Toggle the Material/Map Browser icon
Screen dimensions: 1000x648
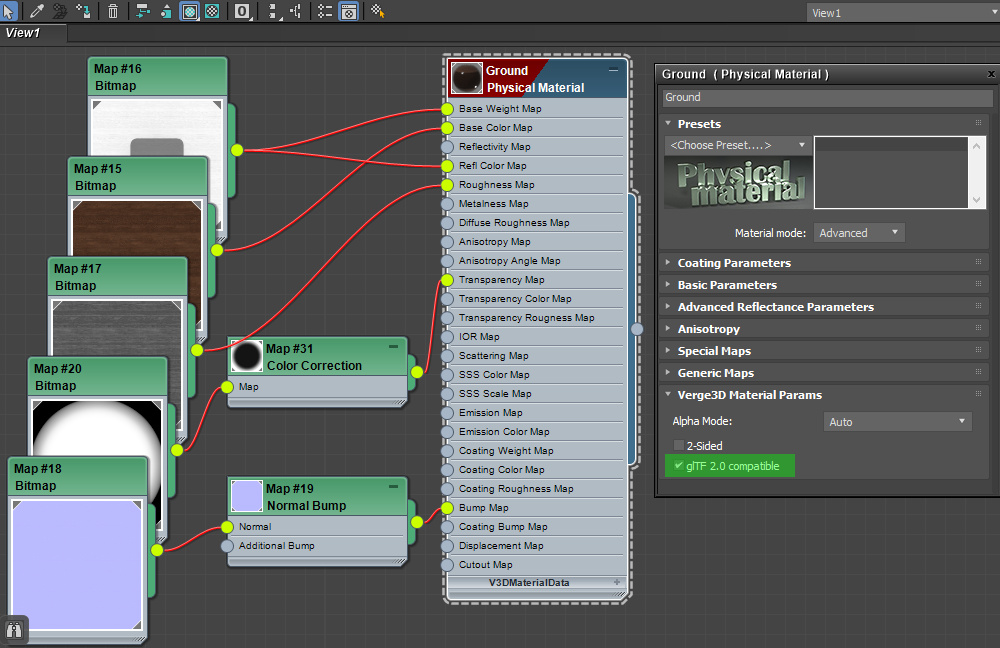[x=325, y=11]
